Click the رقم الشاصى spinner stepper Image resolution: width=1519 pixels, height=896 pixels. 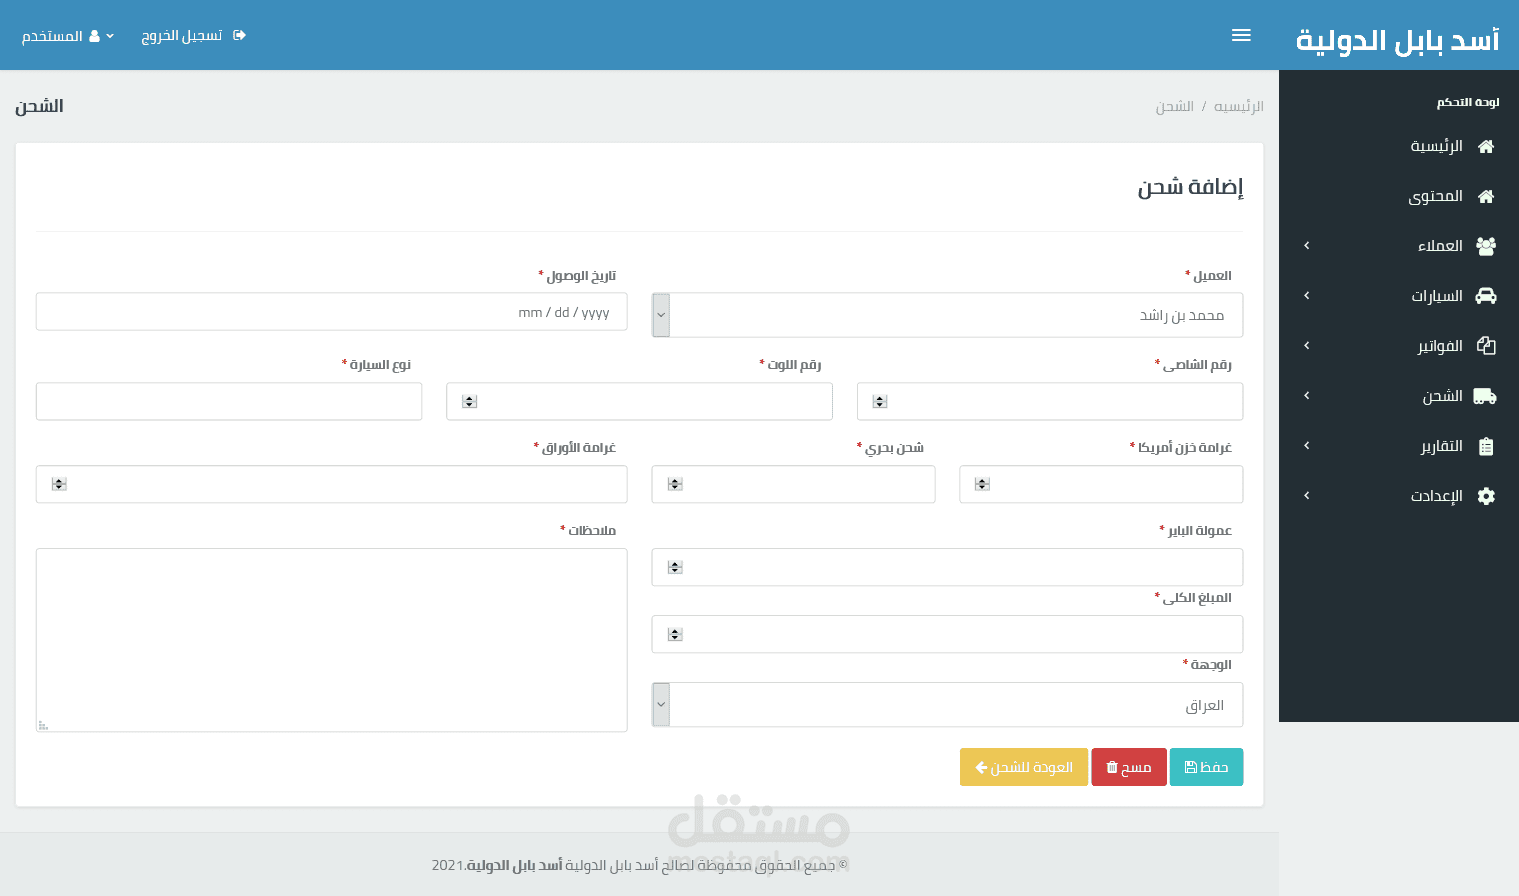pos(880,402)
